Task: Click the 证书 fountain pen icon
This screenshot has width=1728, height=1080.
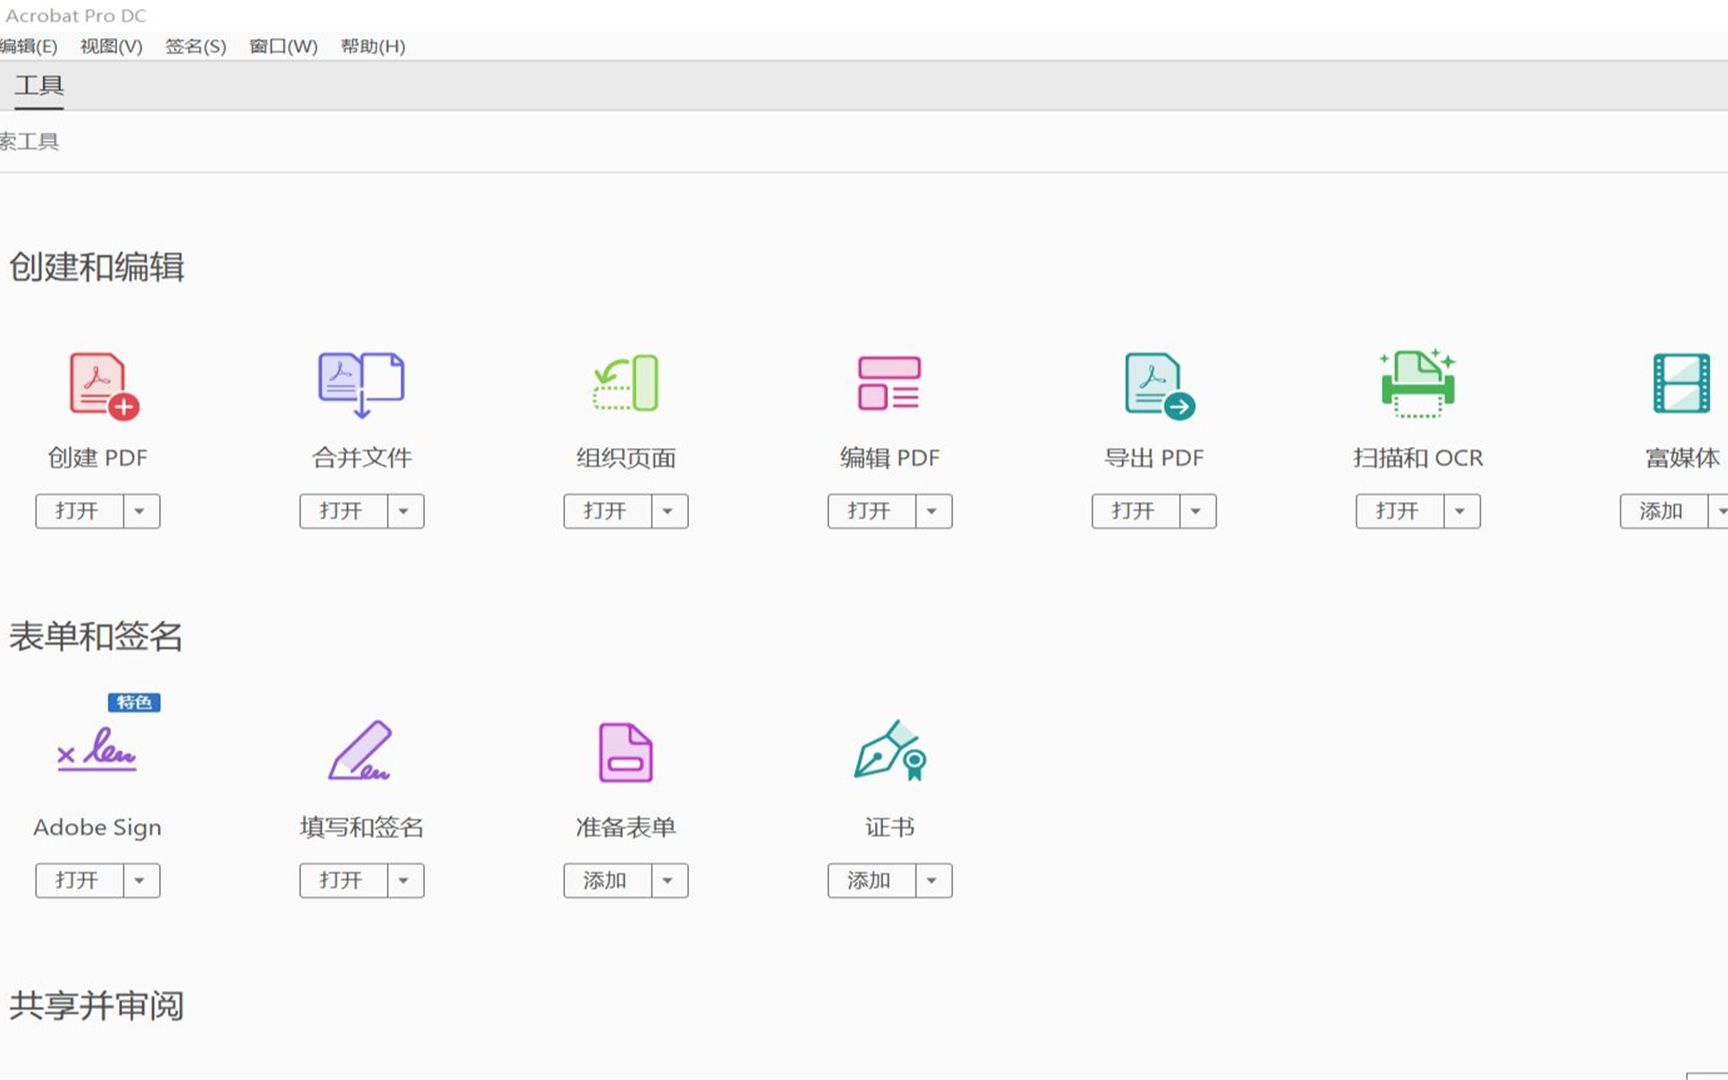Action: tap(890, 752)
